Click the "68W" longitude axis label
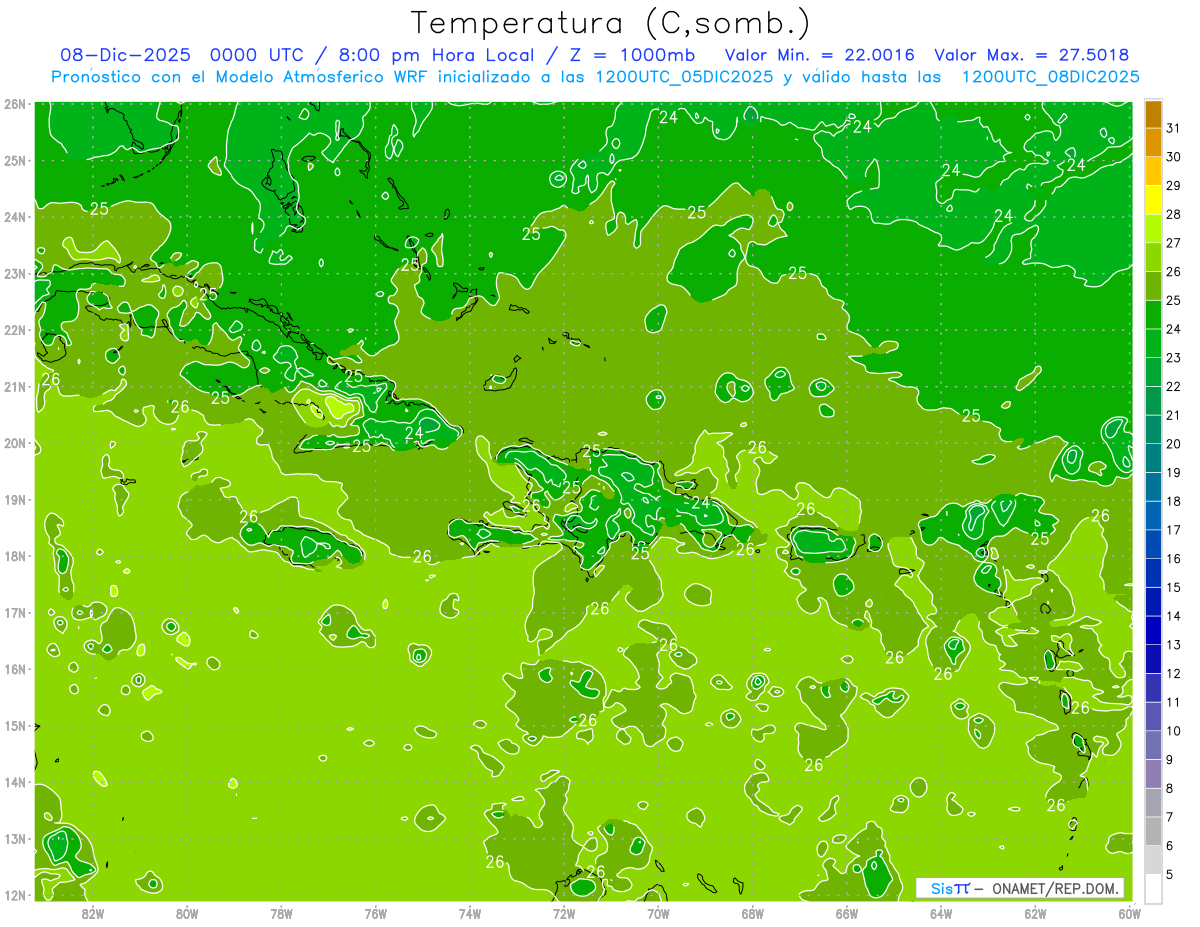Viewport: 1200px width, 927px height. click(x=753, y=913)
